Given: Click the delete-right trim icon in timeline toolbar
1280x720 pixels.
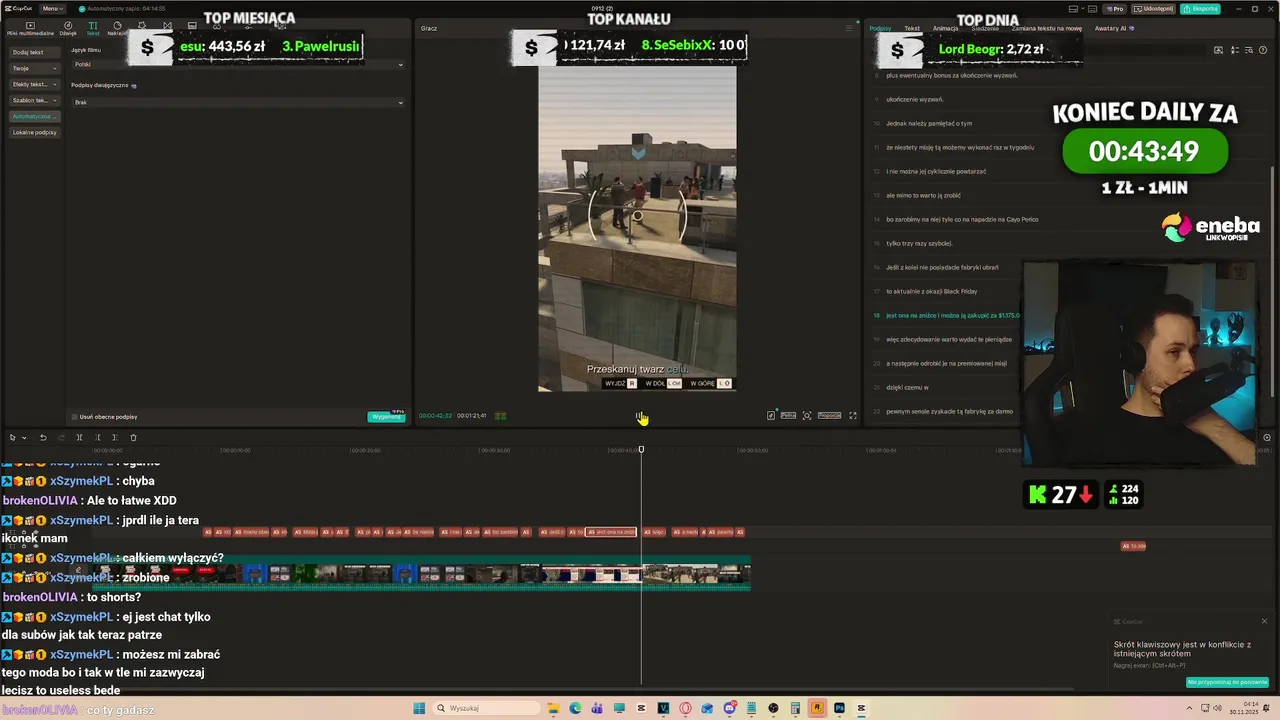Looking at the screenshot, I should click(x=114, y=437).
